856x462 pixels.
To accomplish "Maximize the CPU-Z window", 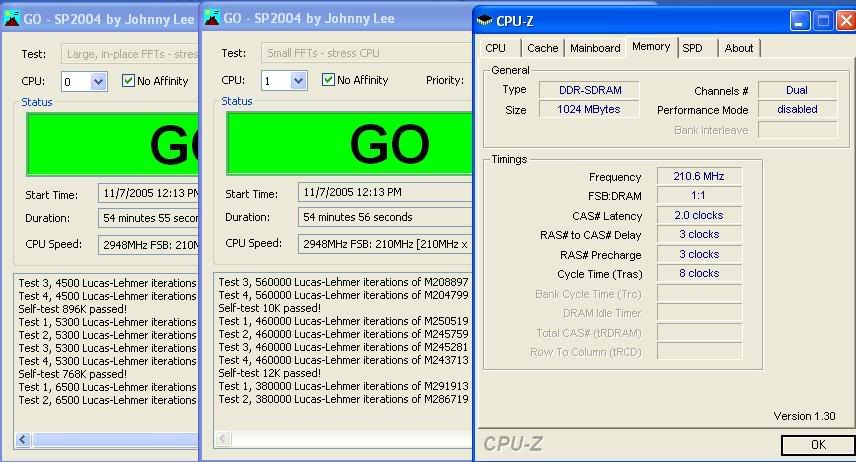I will [x=822, y=20].
